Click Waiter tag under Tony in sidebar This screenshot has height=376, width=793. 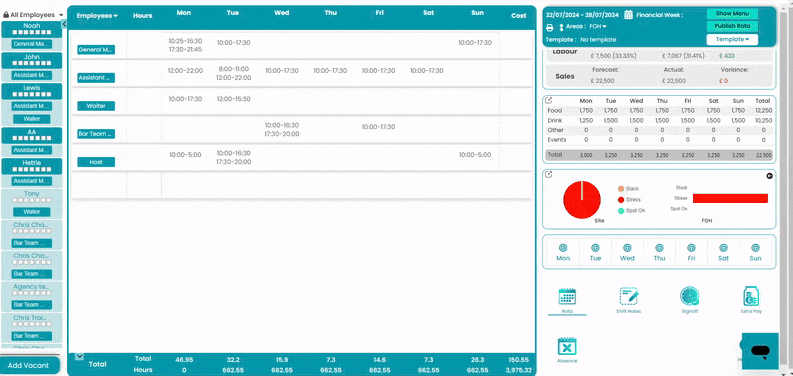[x=32, y=212]
